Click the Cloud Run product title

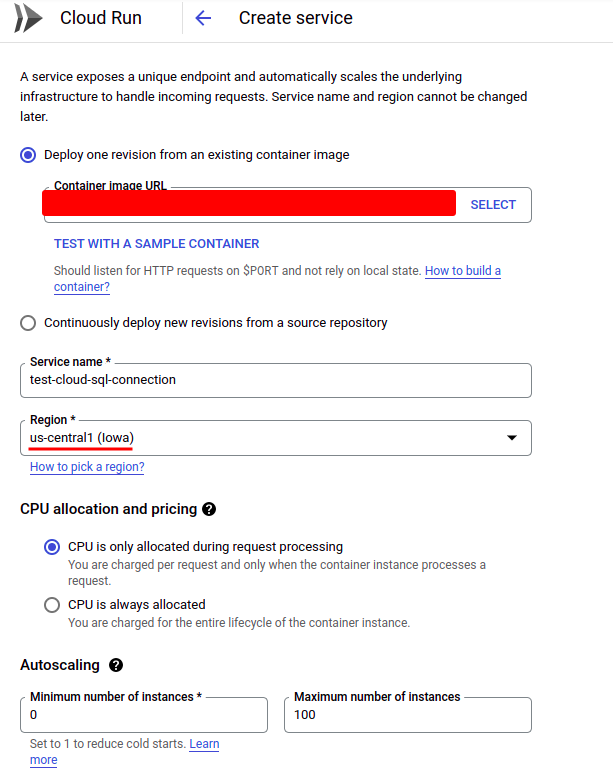(x=101, y=18)
